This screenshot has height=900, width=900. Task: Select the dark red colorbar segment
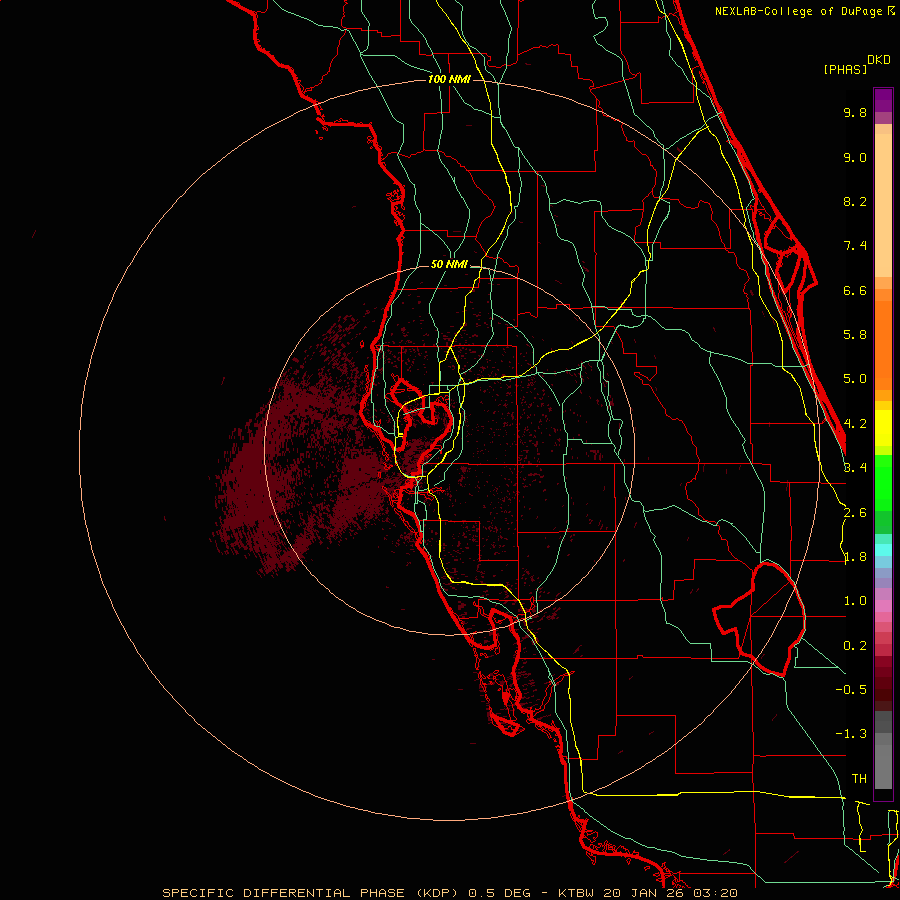pos(883,683)
